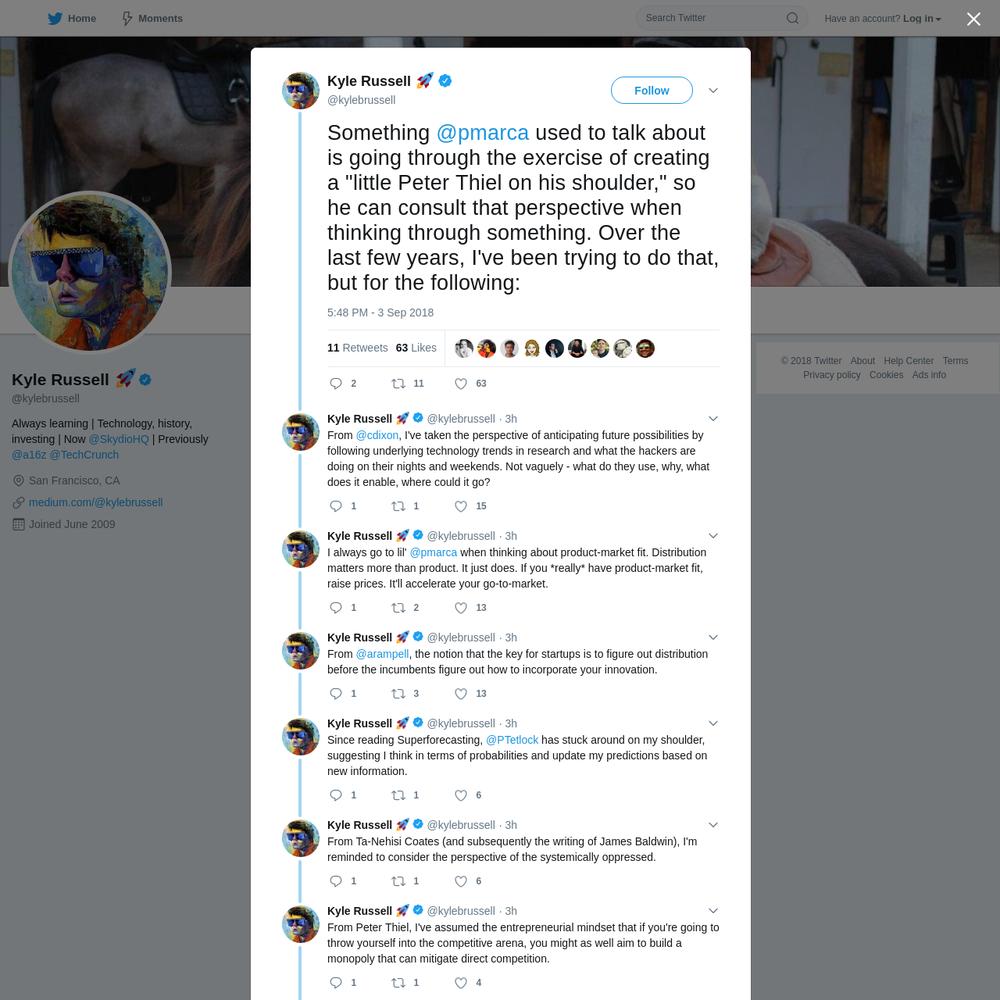Click the search magnifier icon
1000x1000 pixels.
[x=792, y=18]
